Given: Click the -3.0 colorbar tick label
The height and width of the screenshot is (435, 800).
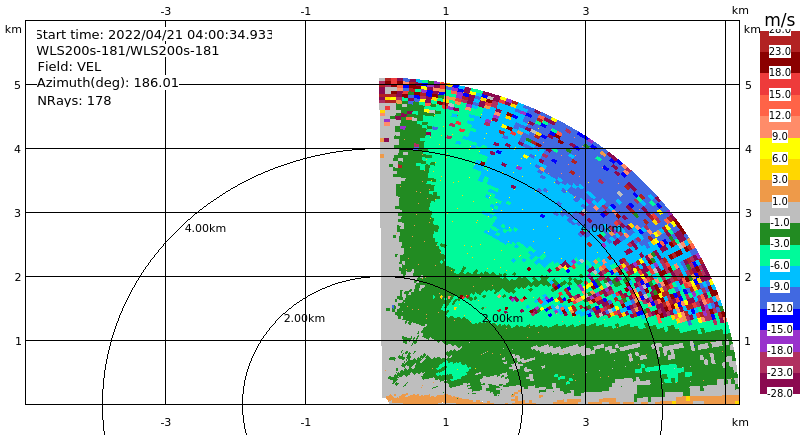Looking at the screenshot, I should pos(780,243).
